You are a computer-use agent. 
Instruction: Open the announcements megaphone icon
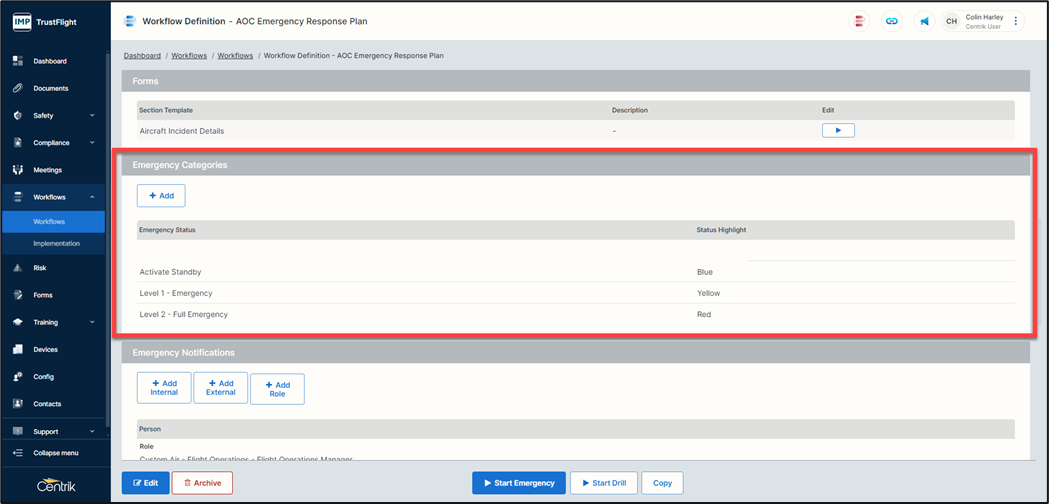point(924,21)
